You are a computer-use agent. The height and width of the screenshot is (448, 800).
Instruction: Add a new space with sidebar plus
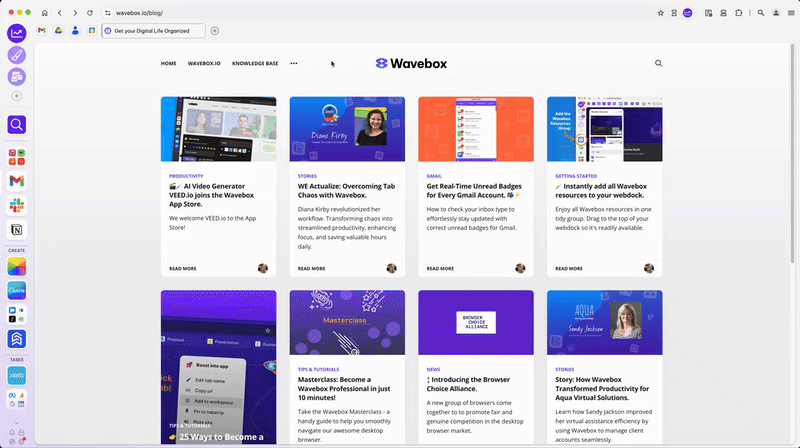pos(17,96)
